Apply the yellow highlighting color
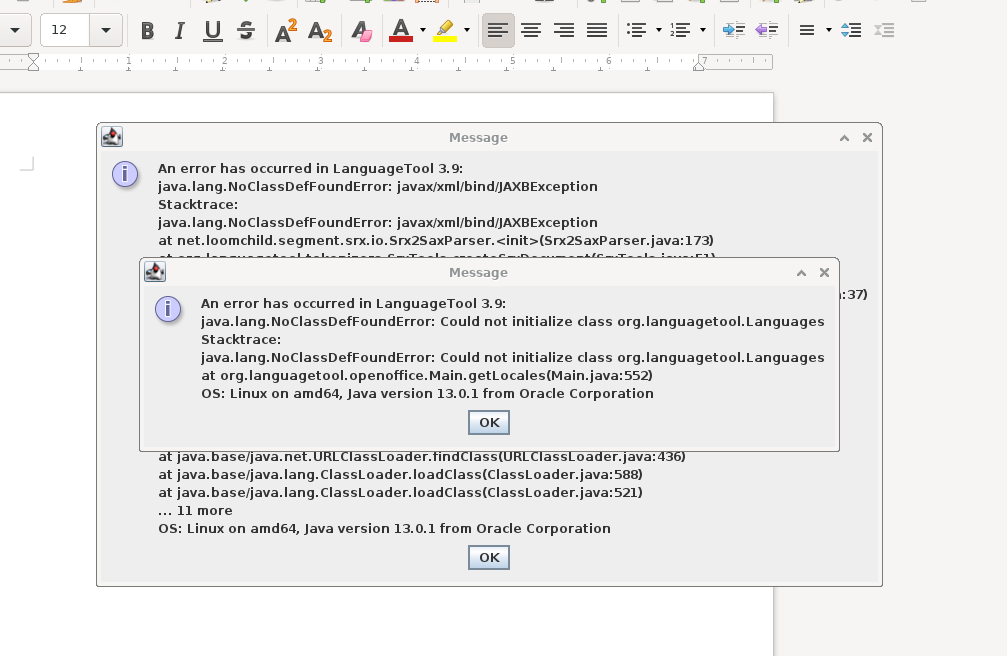 coord(445,30)
